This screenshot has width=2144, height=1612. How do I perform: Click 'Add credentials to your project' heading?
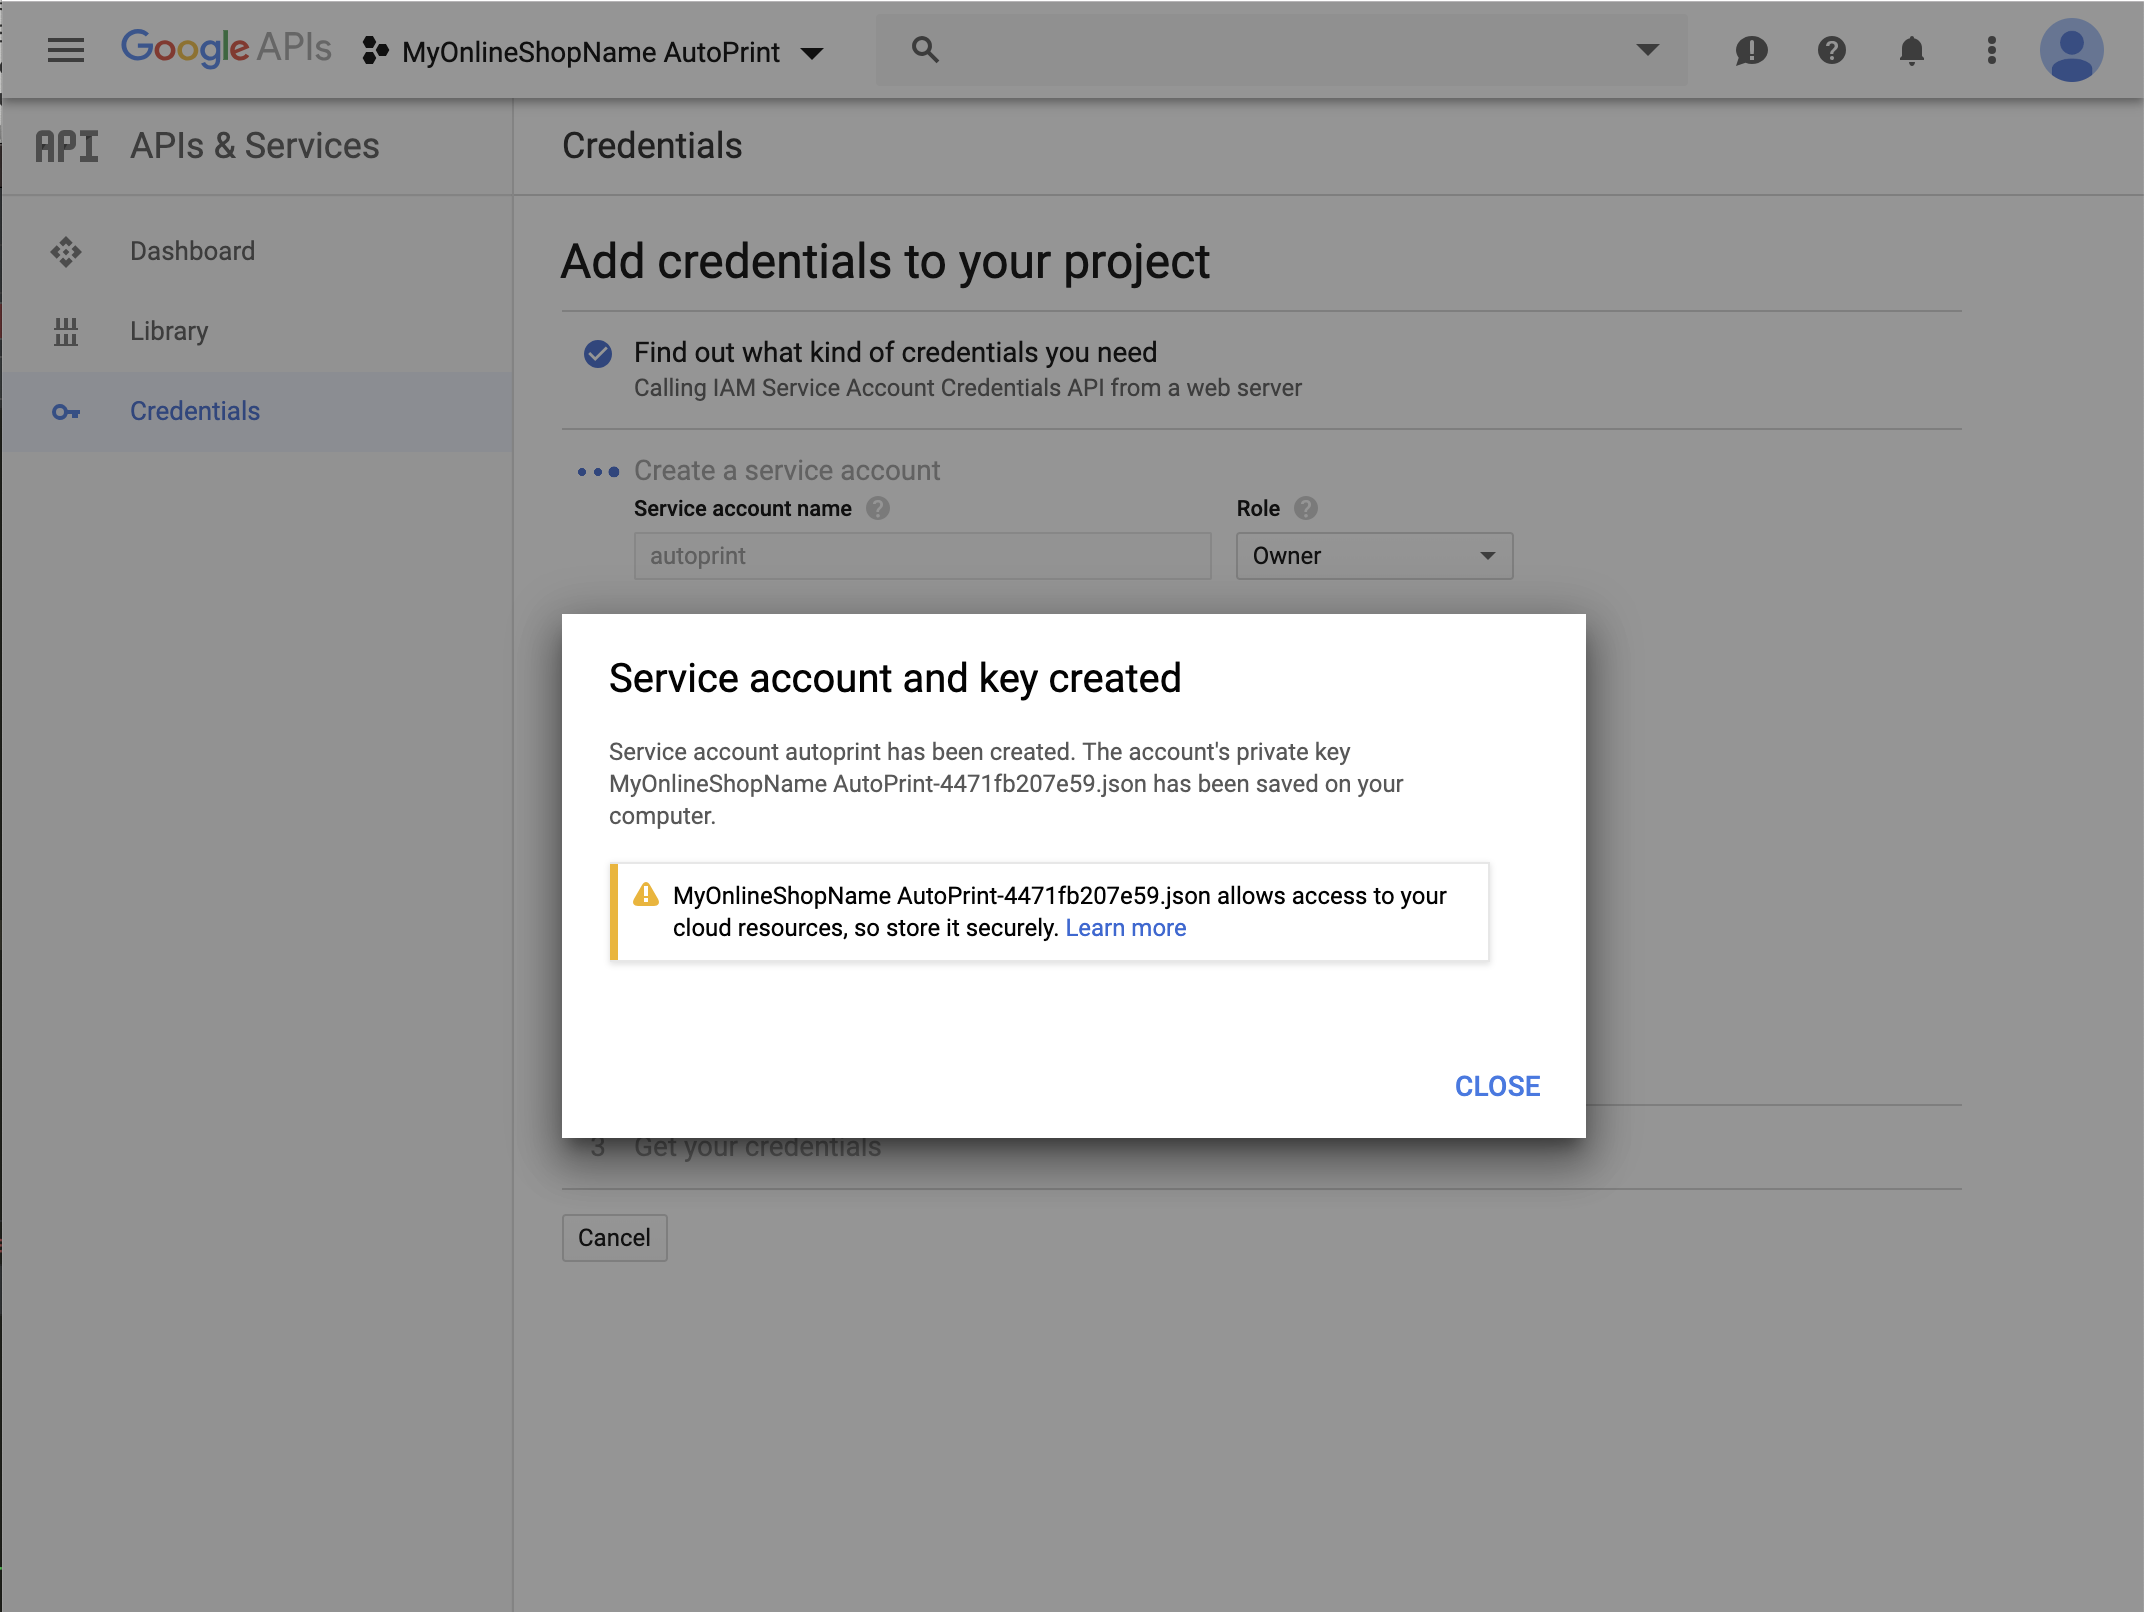tap(885, 262)
